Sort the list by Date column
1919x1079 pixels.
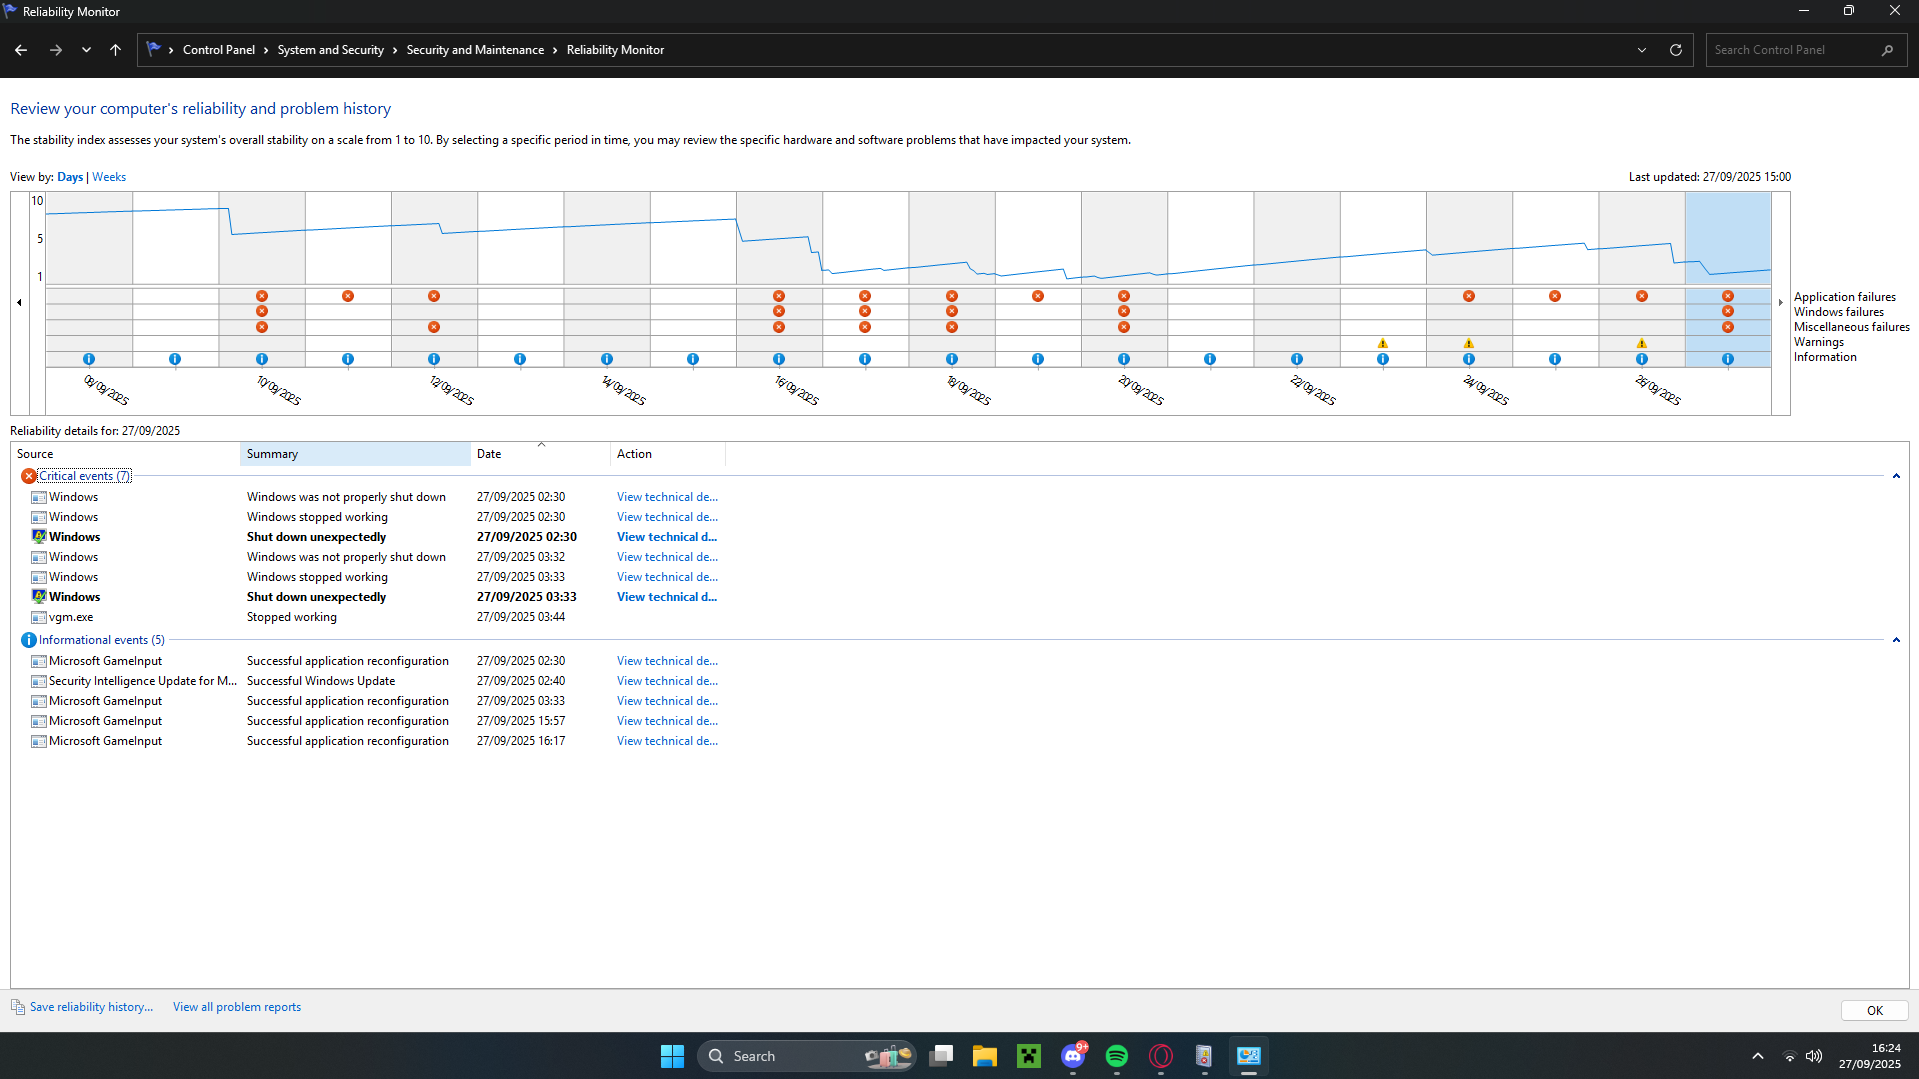(x=540, y=454)
